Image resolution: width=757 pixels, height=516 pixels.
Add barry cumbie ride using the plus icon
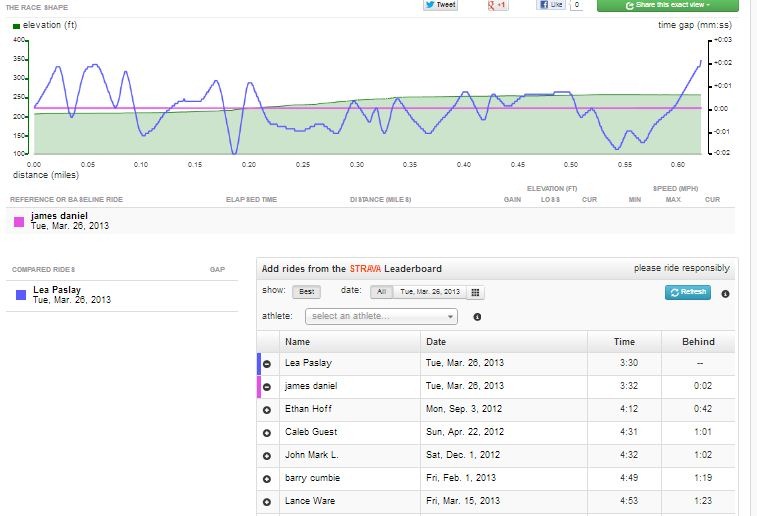point(266,479)
